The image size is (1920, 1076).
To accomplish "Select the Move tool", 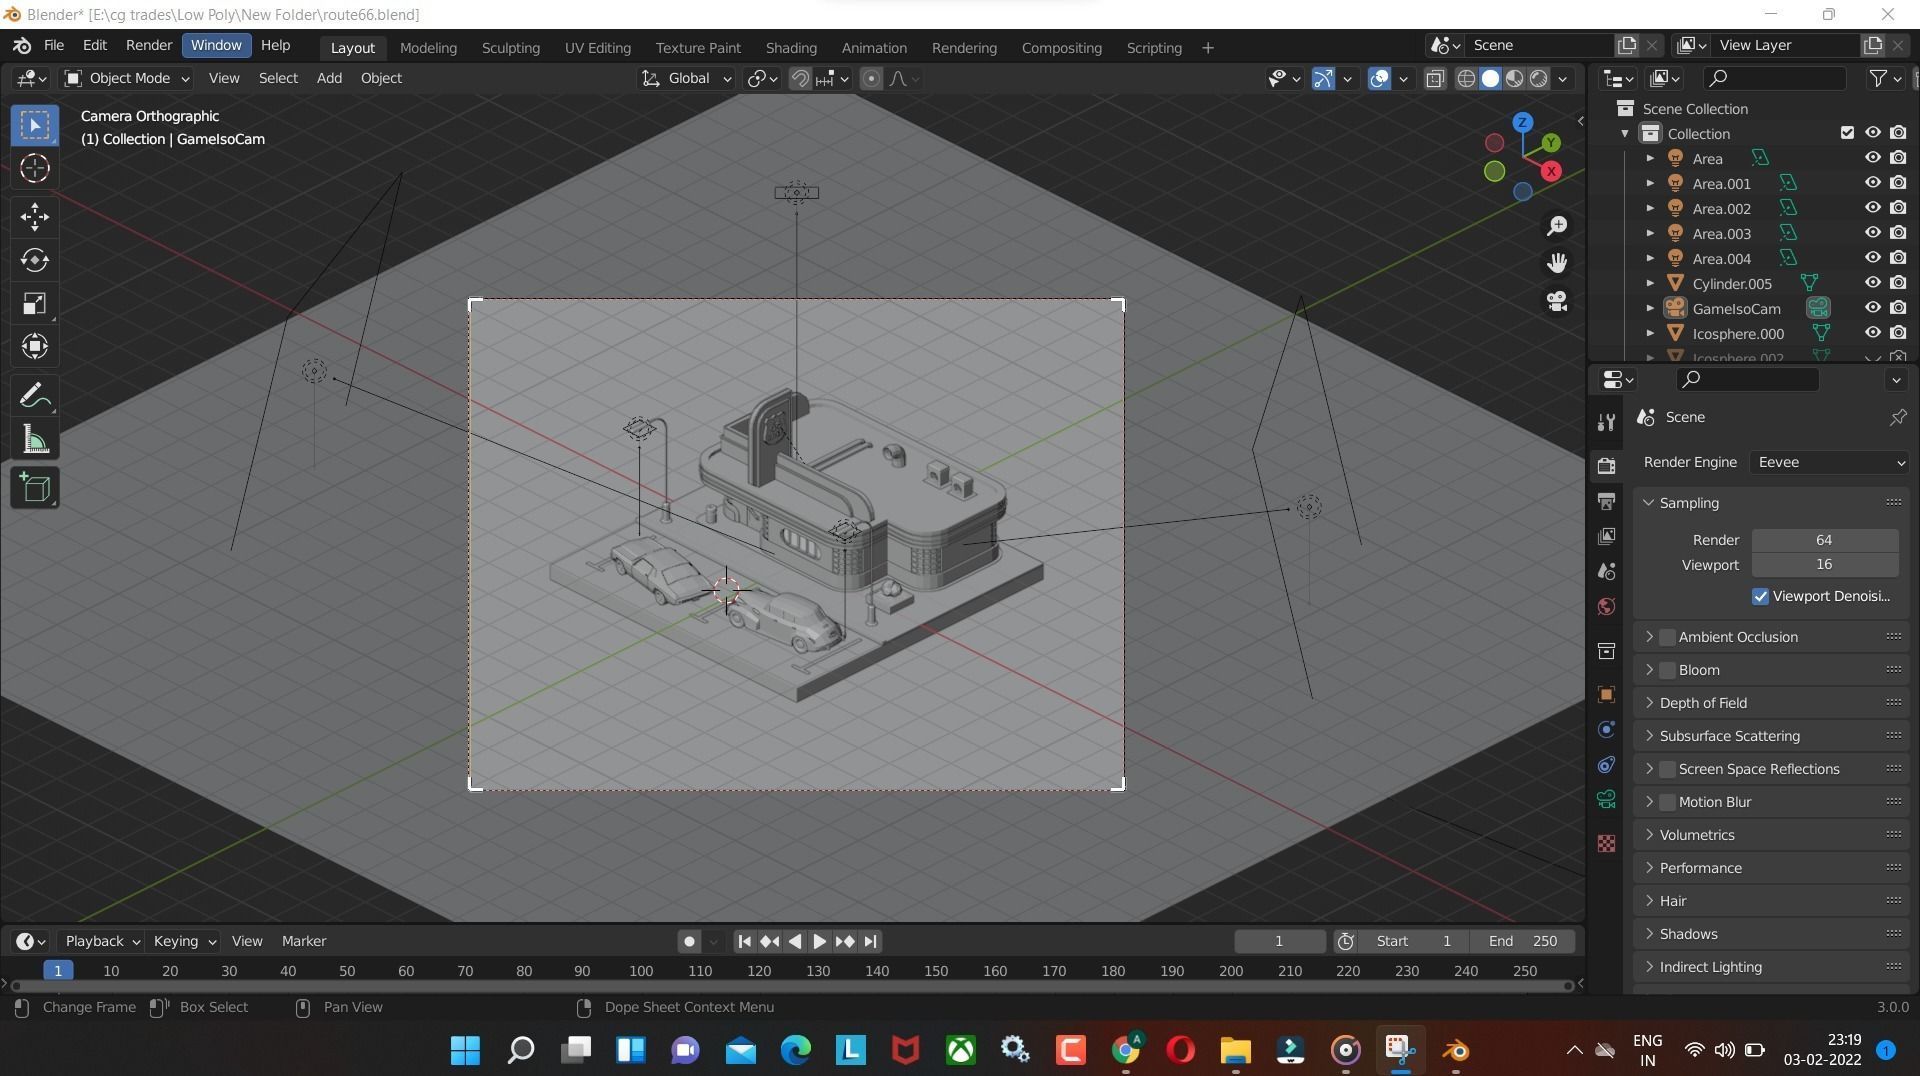I will [35, 217].
